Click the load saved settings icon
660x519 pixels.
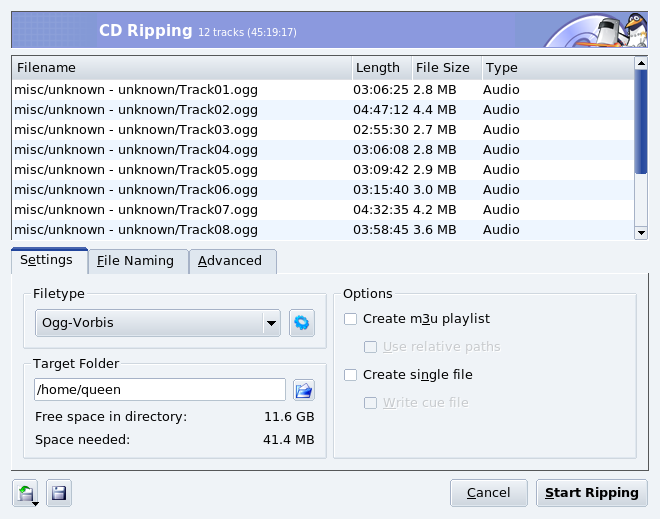tap(26, 493)
